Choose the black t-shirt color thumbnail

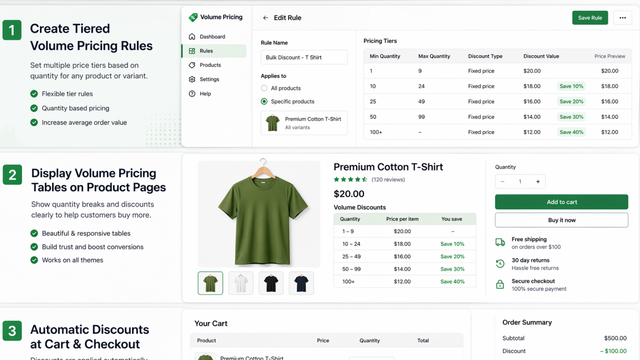pos(271,283)
